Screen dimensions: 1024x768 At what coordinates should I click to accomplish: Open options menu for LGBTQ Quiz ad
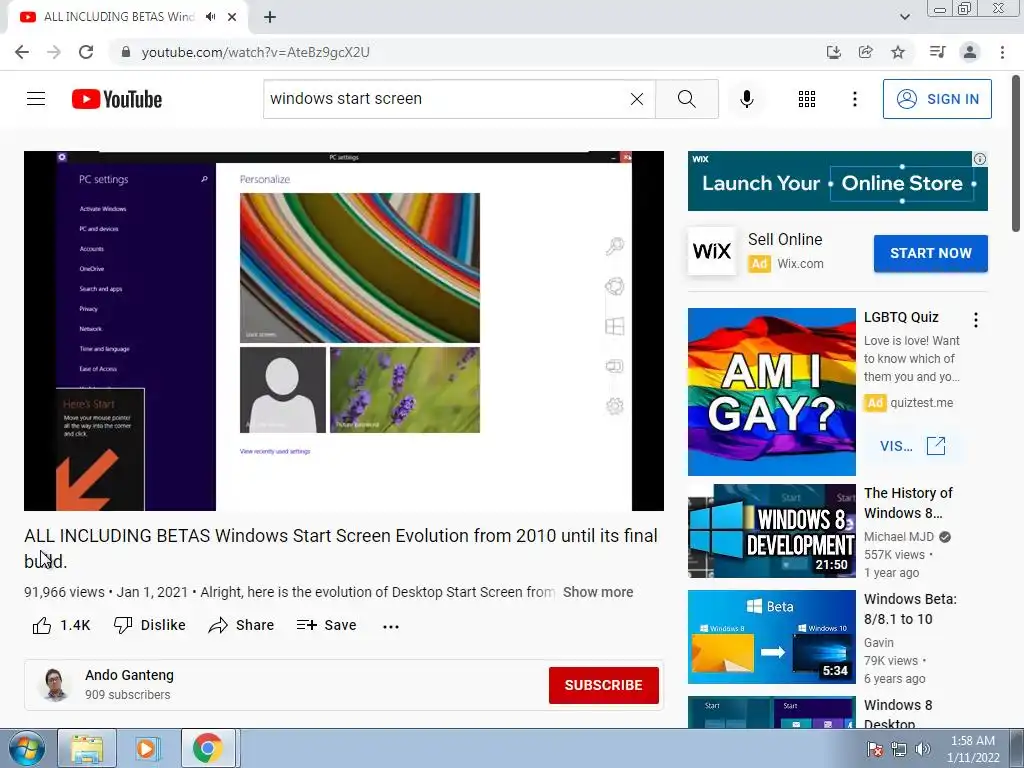pyautogui.click(x=976, y=319)
